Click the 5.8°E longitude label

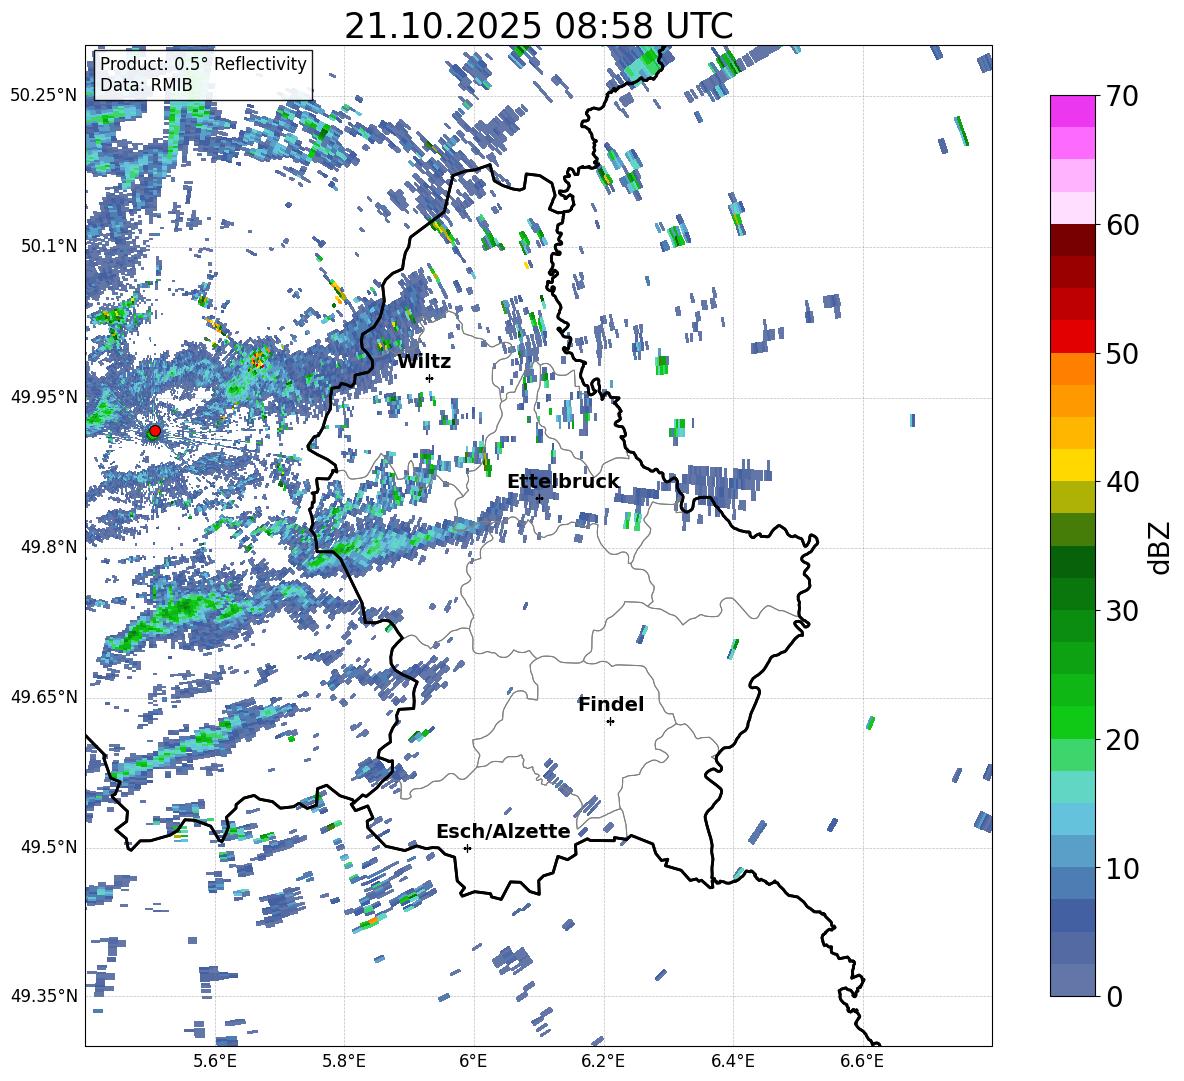344,1062
